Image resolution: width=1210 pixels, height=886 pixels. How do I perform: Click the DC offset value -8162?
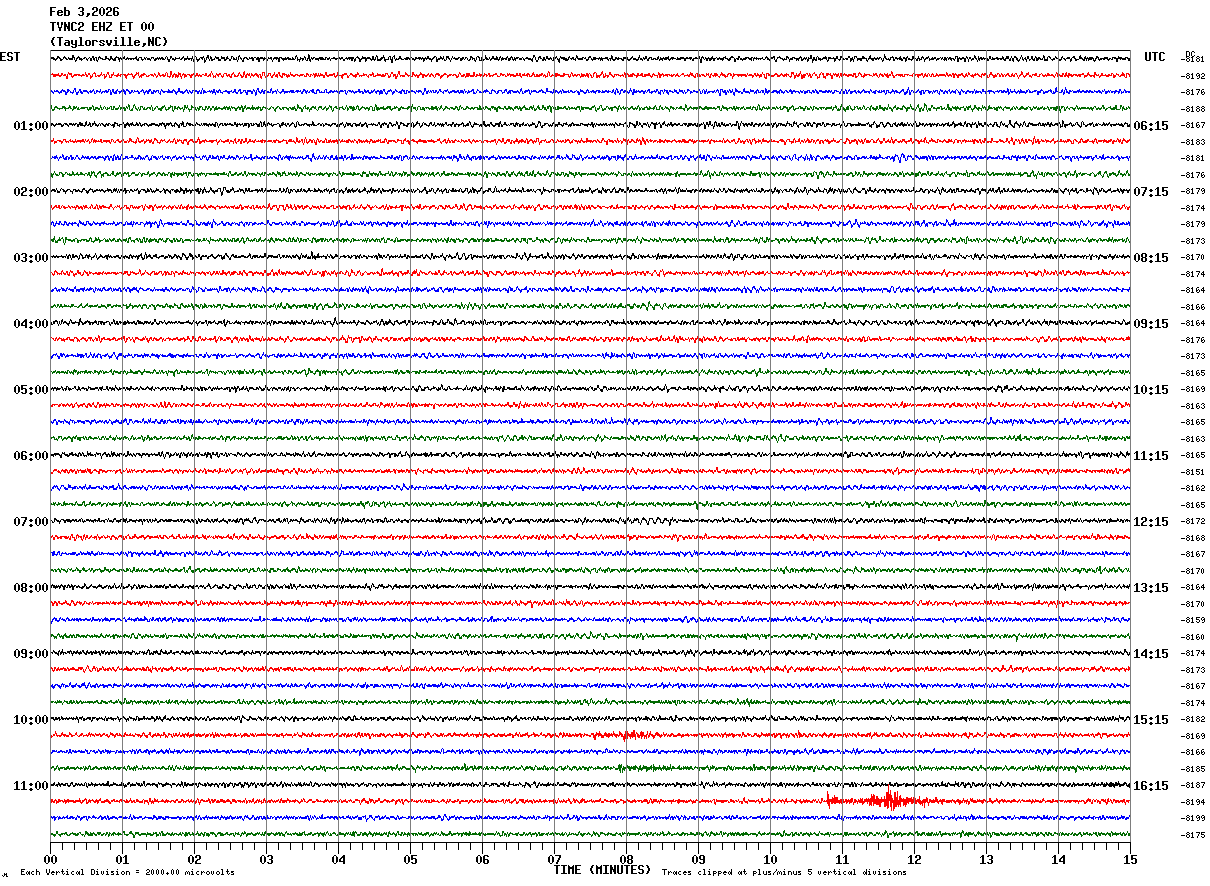pyautogui.click(x=1194, y=488)
